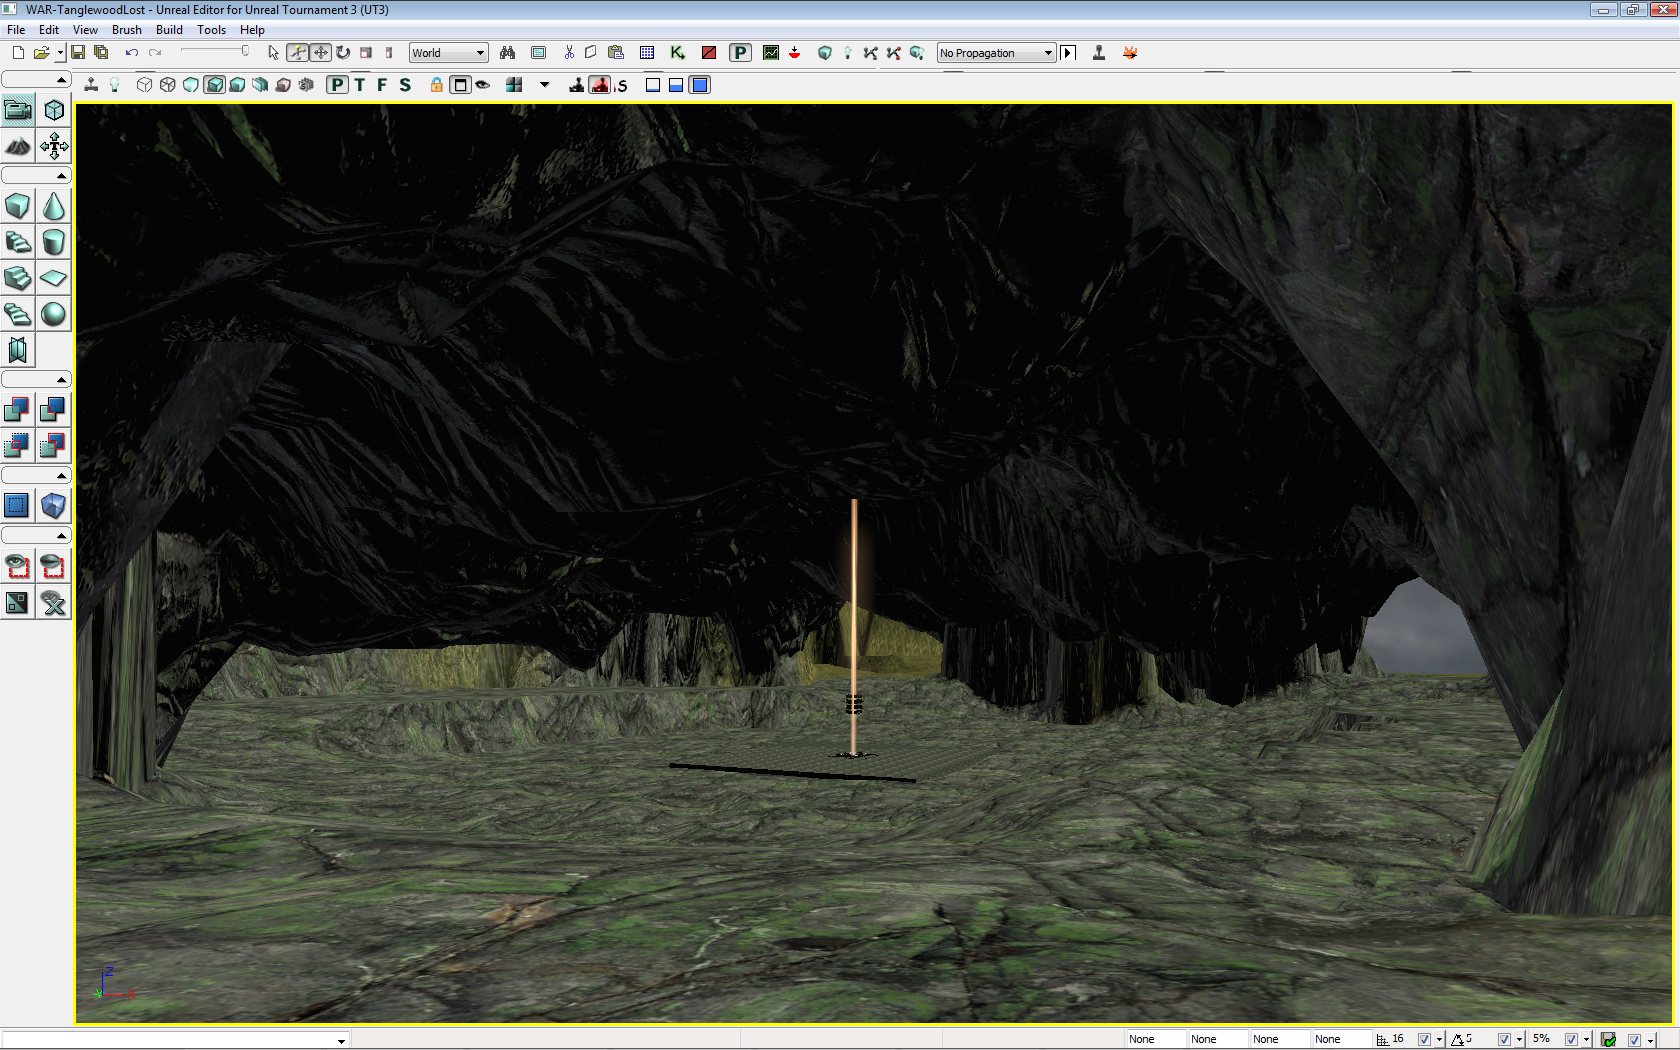This screenshot has width=1680, height=1050.
Task: Click the red explosion icon in the top toolbar
Action: [1130, 53]
